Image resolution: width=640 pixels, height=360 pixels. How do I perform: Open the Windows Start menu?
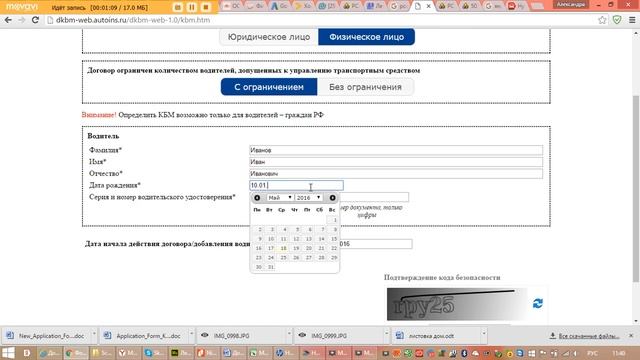coord(9,353)
